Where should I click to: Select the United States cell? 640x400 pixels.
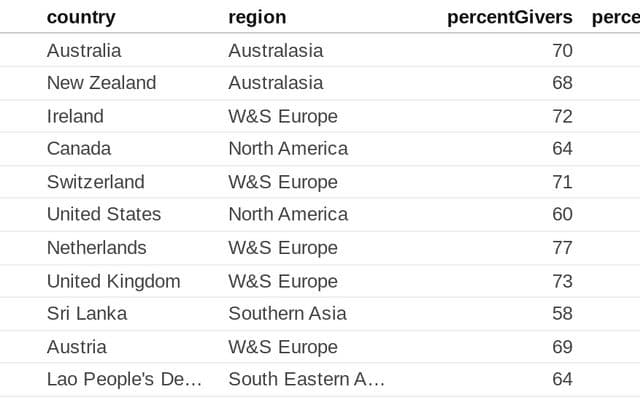[104, 214]
